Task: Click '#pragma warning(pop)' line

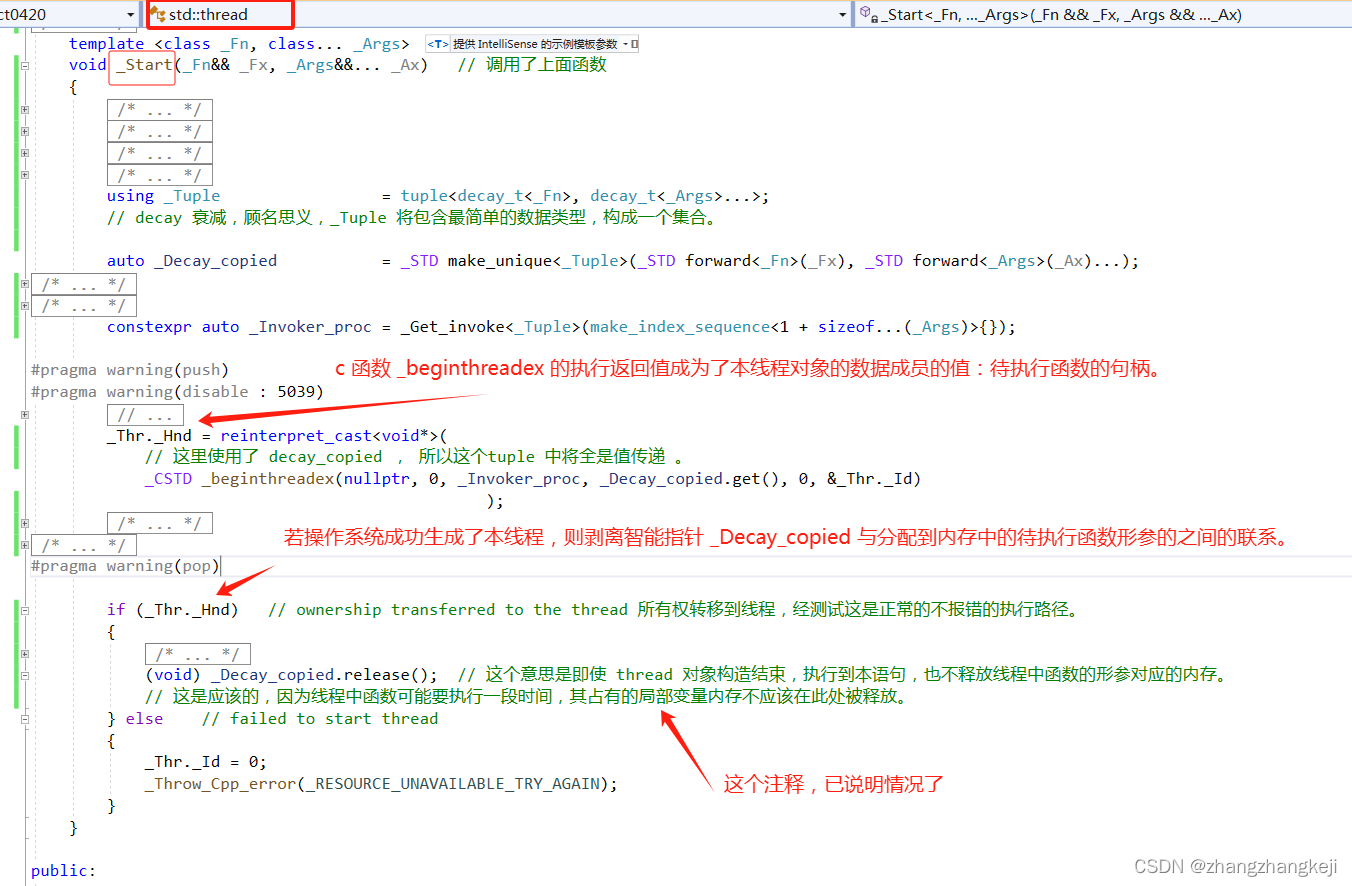Action: pos(125,566)
